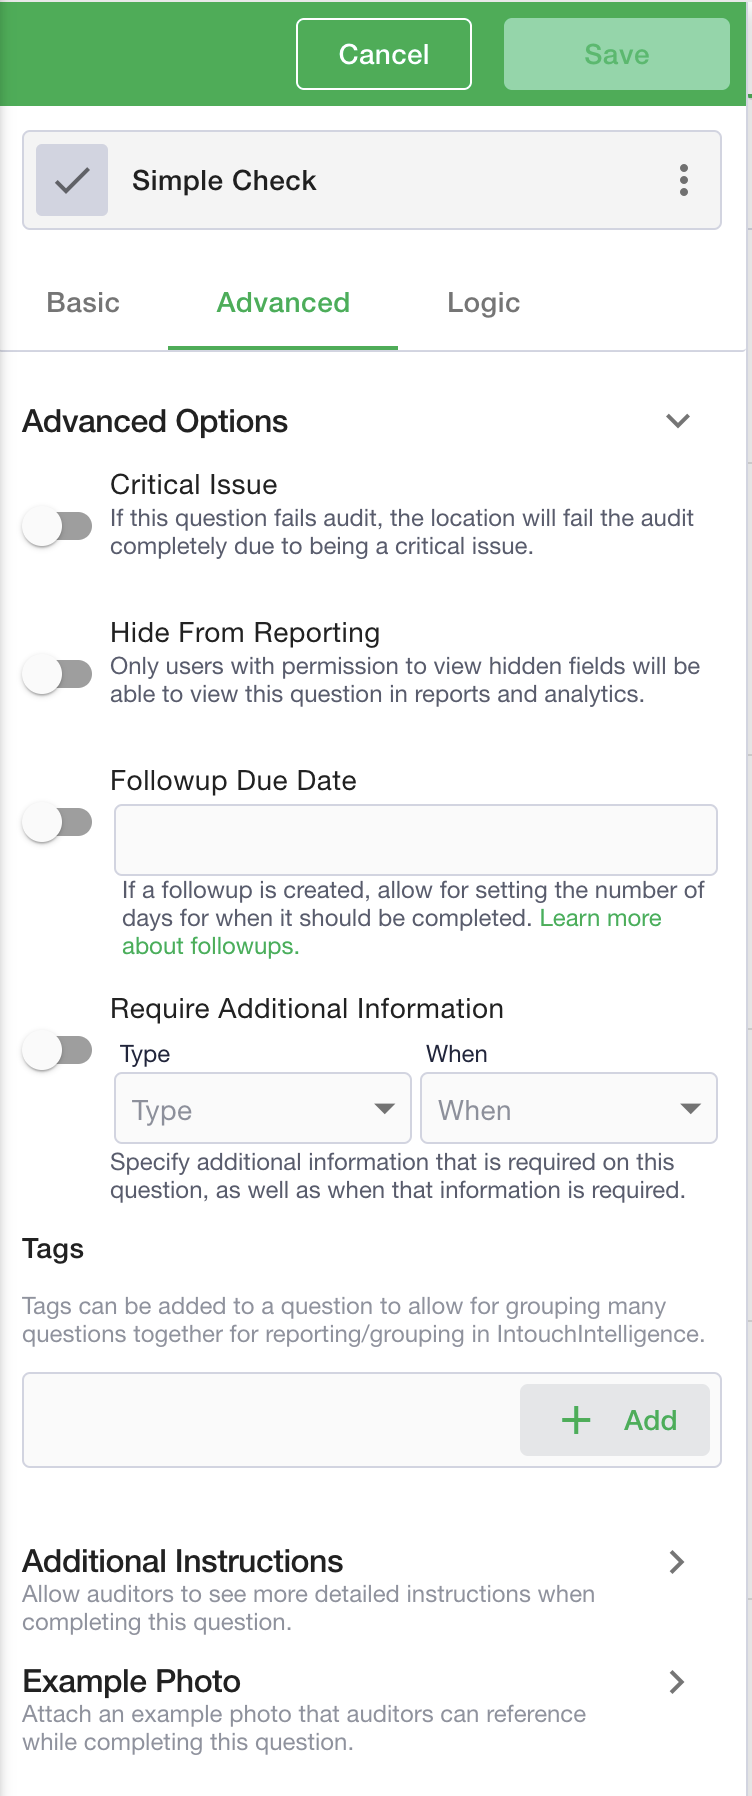
Task: Click the Followup Due Date input field
Action: click(x=416, y=840)
